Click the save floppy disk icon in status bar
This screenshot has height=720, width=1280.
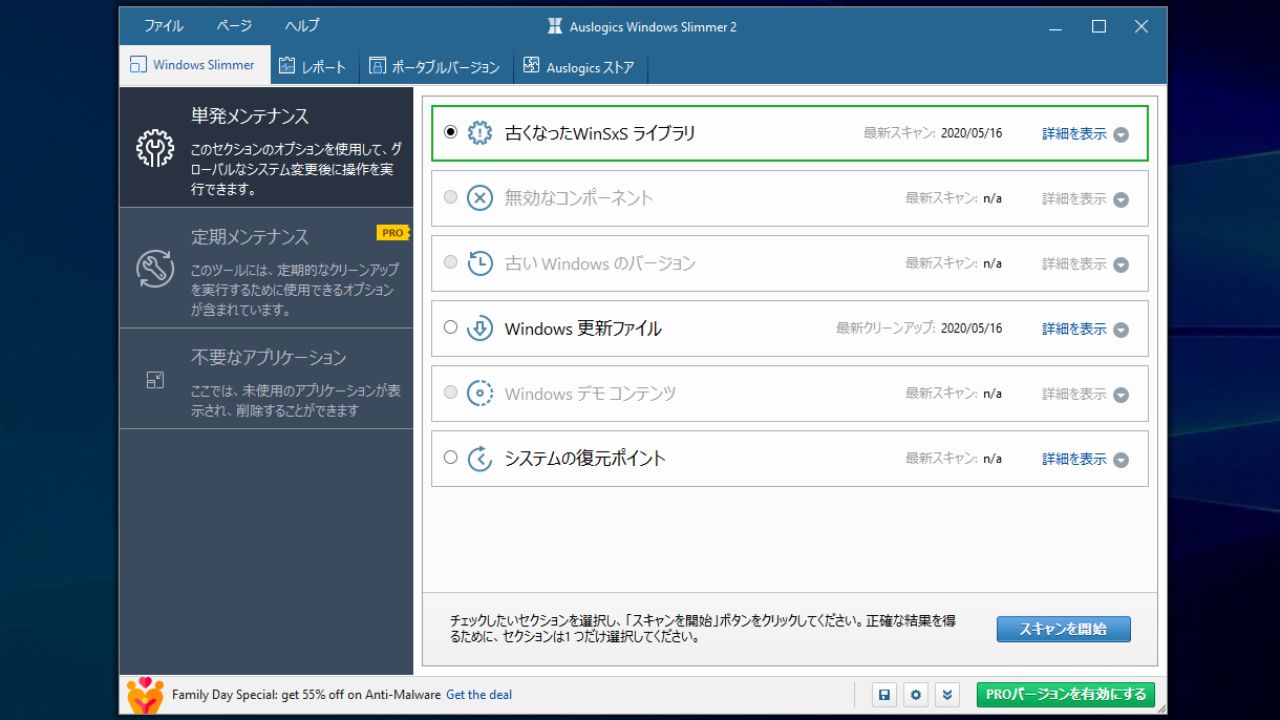tap(884, 695)
